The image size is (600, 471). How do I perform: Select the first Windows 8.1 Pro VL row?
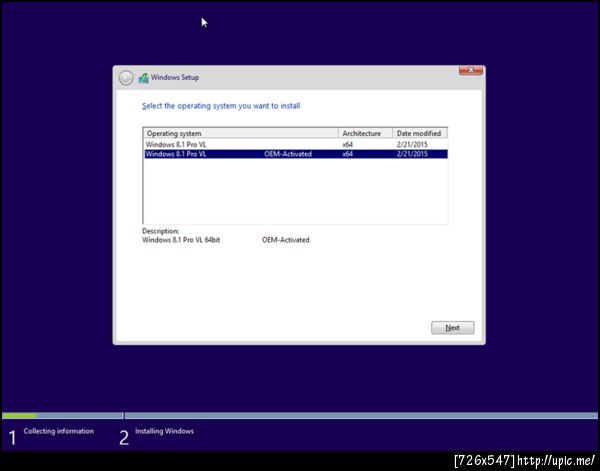(295, 144)
